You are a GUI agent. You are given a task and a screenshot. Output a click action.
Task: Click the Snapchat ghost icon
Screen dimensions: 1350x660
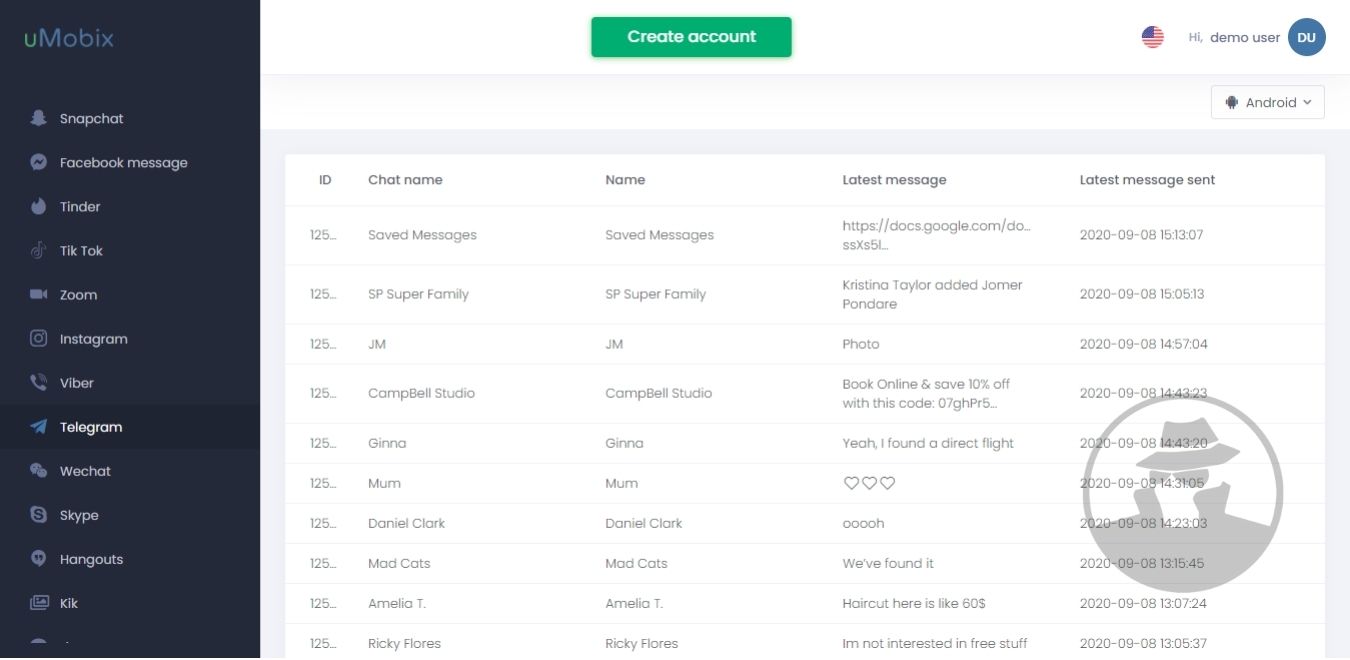tap(39, 118)
